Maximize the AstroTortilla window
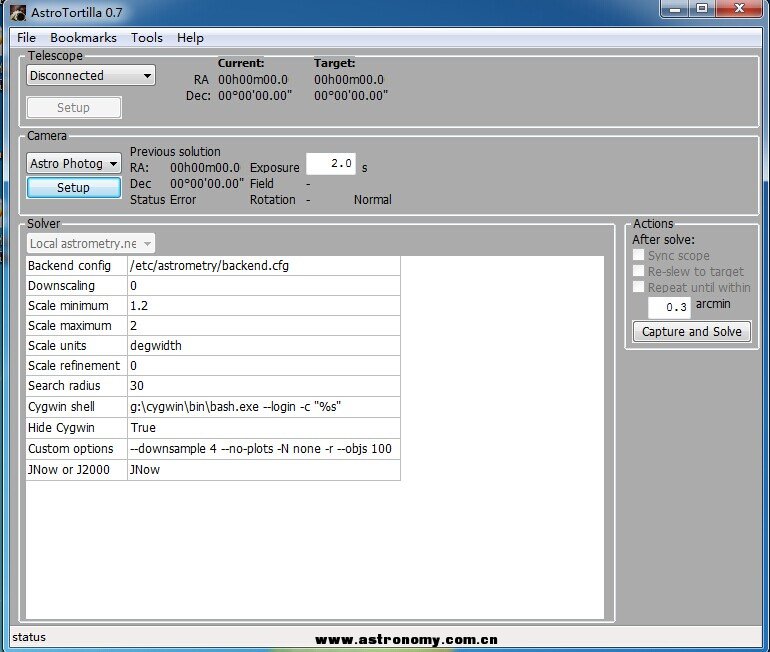The image size is (770, 652). pyautogui.click(x=702, y=9)
